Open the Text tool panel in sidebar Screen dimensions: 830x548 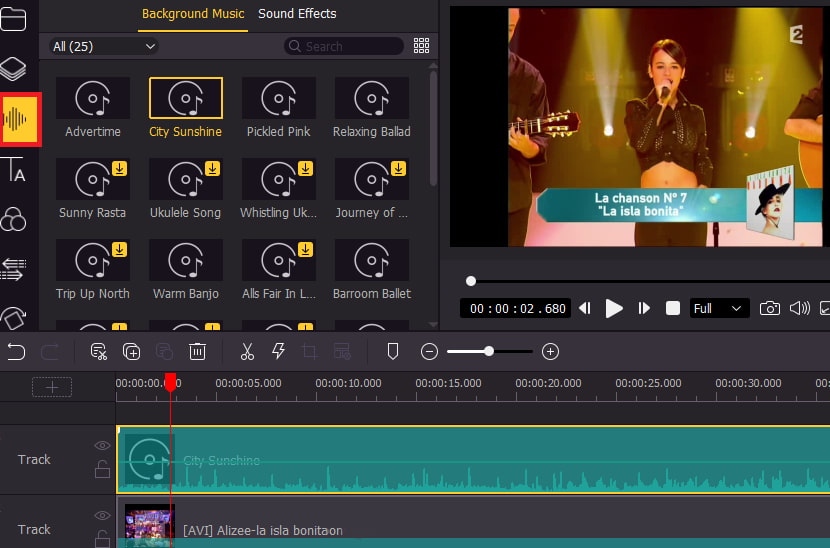pos(13,169)
